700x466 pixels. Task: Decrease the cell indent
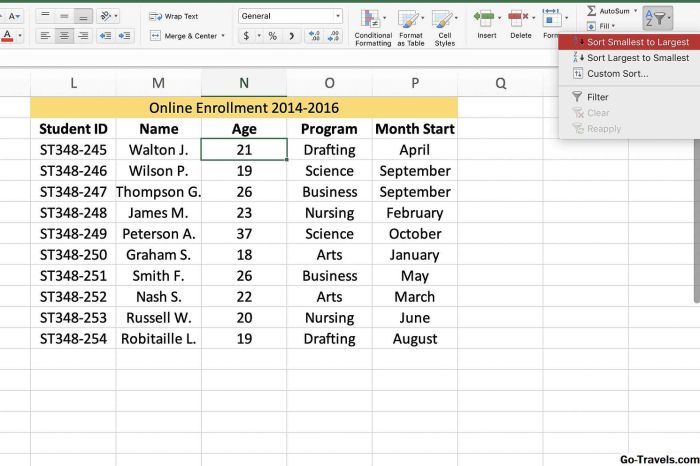pos(105,35)
